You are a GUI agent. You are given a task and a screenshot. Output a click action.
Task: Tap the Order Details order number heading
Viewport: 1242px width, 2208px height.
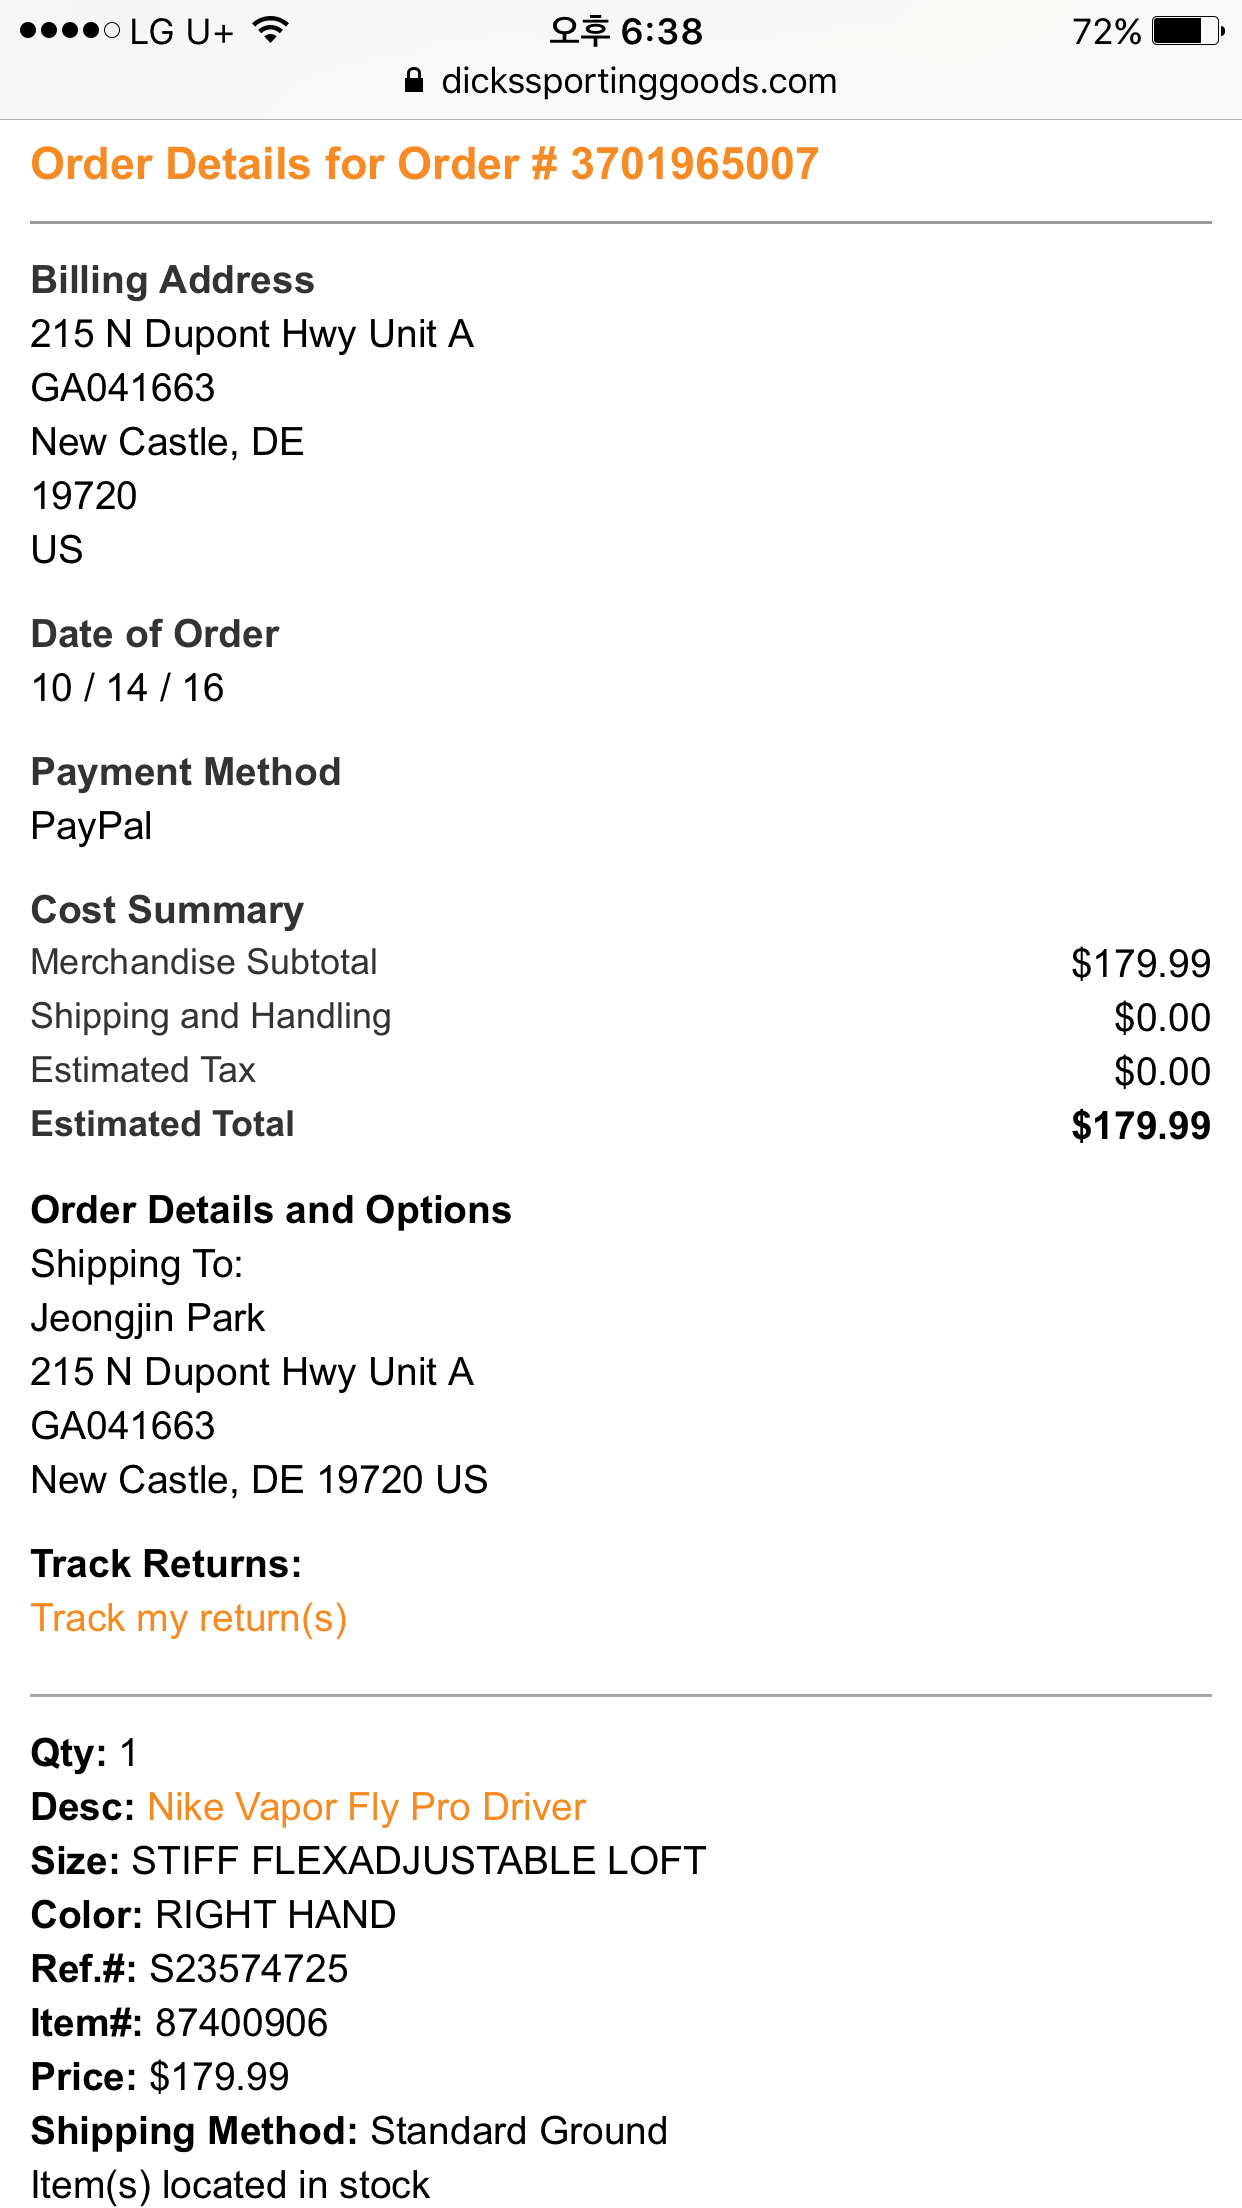[x=425, y=164]
